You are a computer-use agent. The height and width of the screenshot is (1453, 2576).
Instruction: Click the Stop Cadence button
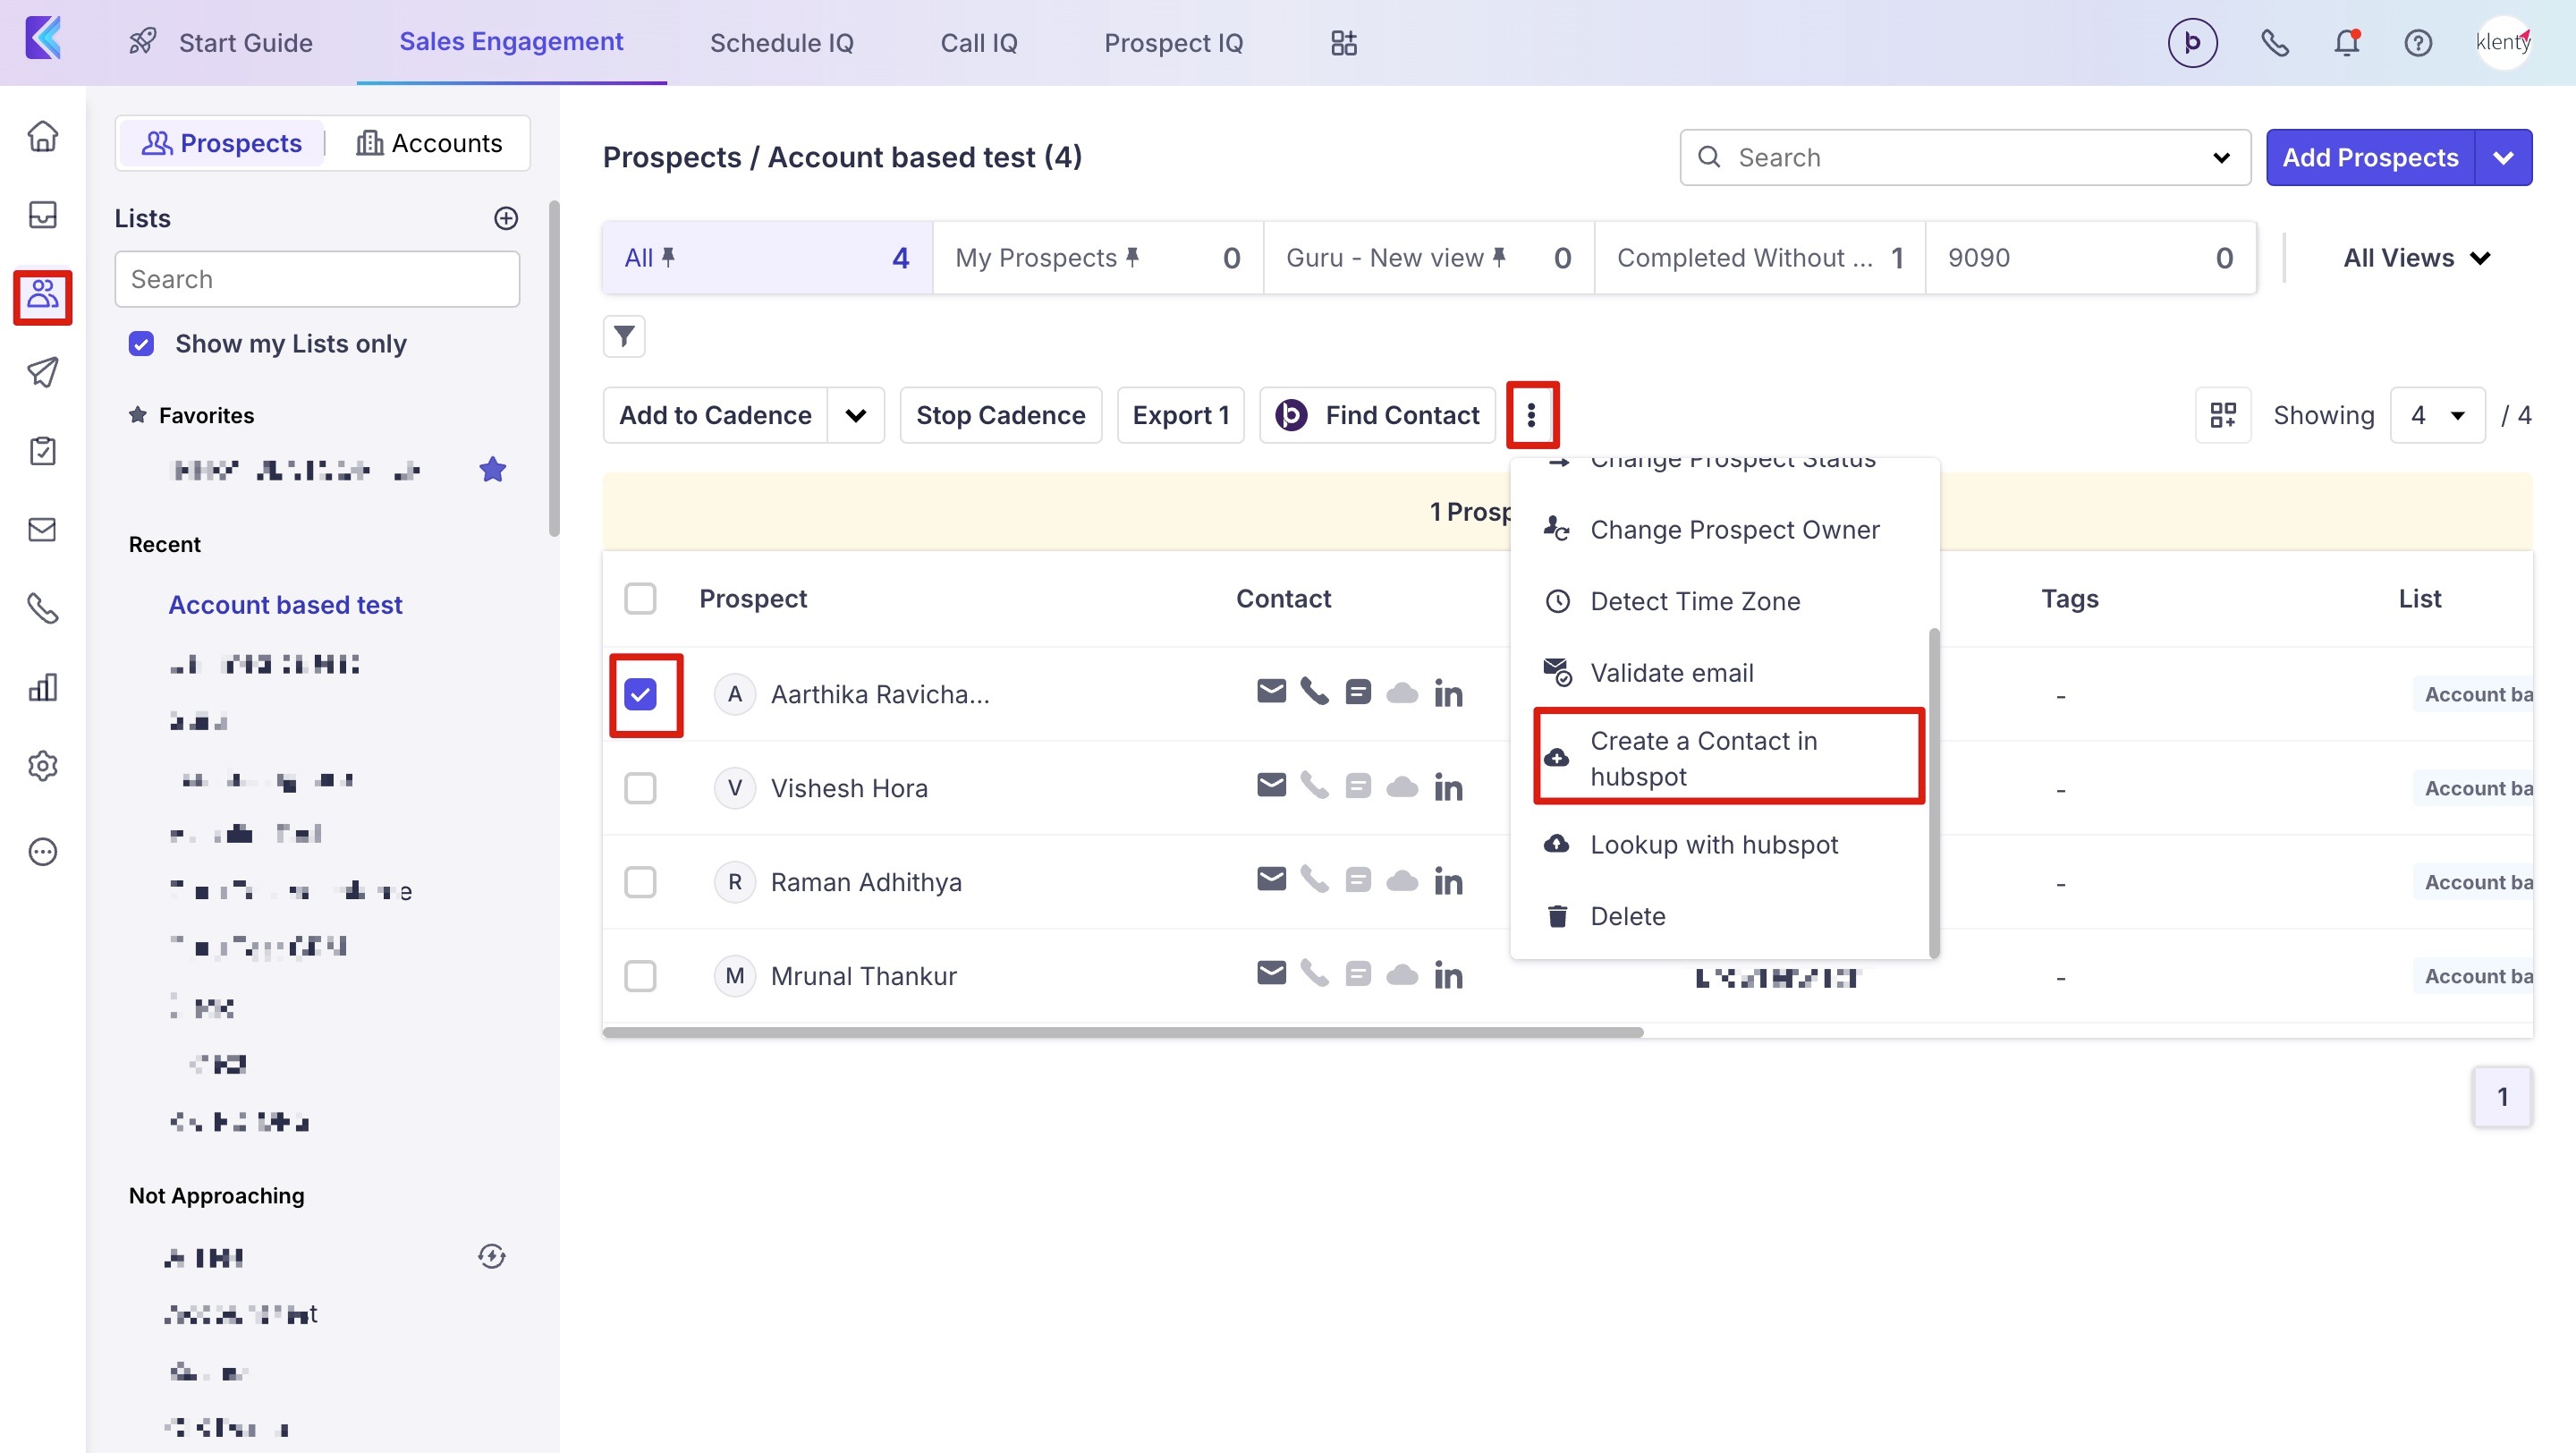(x=1000, y=415)
